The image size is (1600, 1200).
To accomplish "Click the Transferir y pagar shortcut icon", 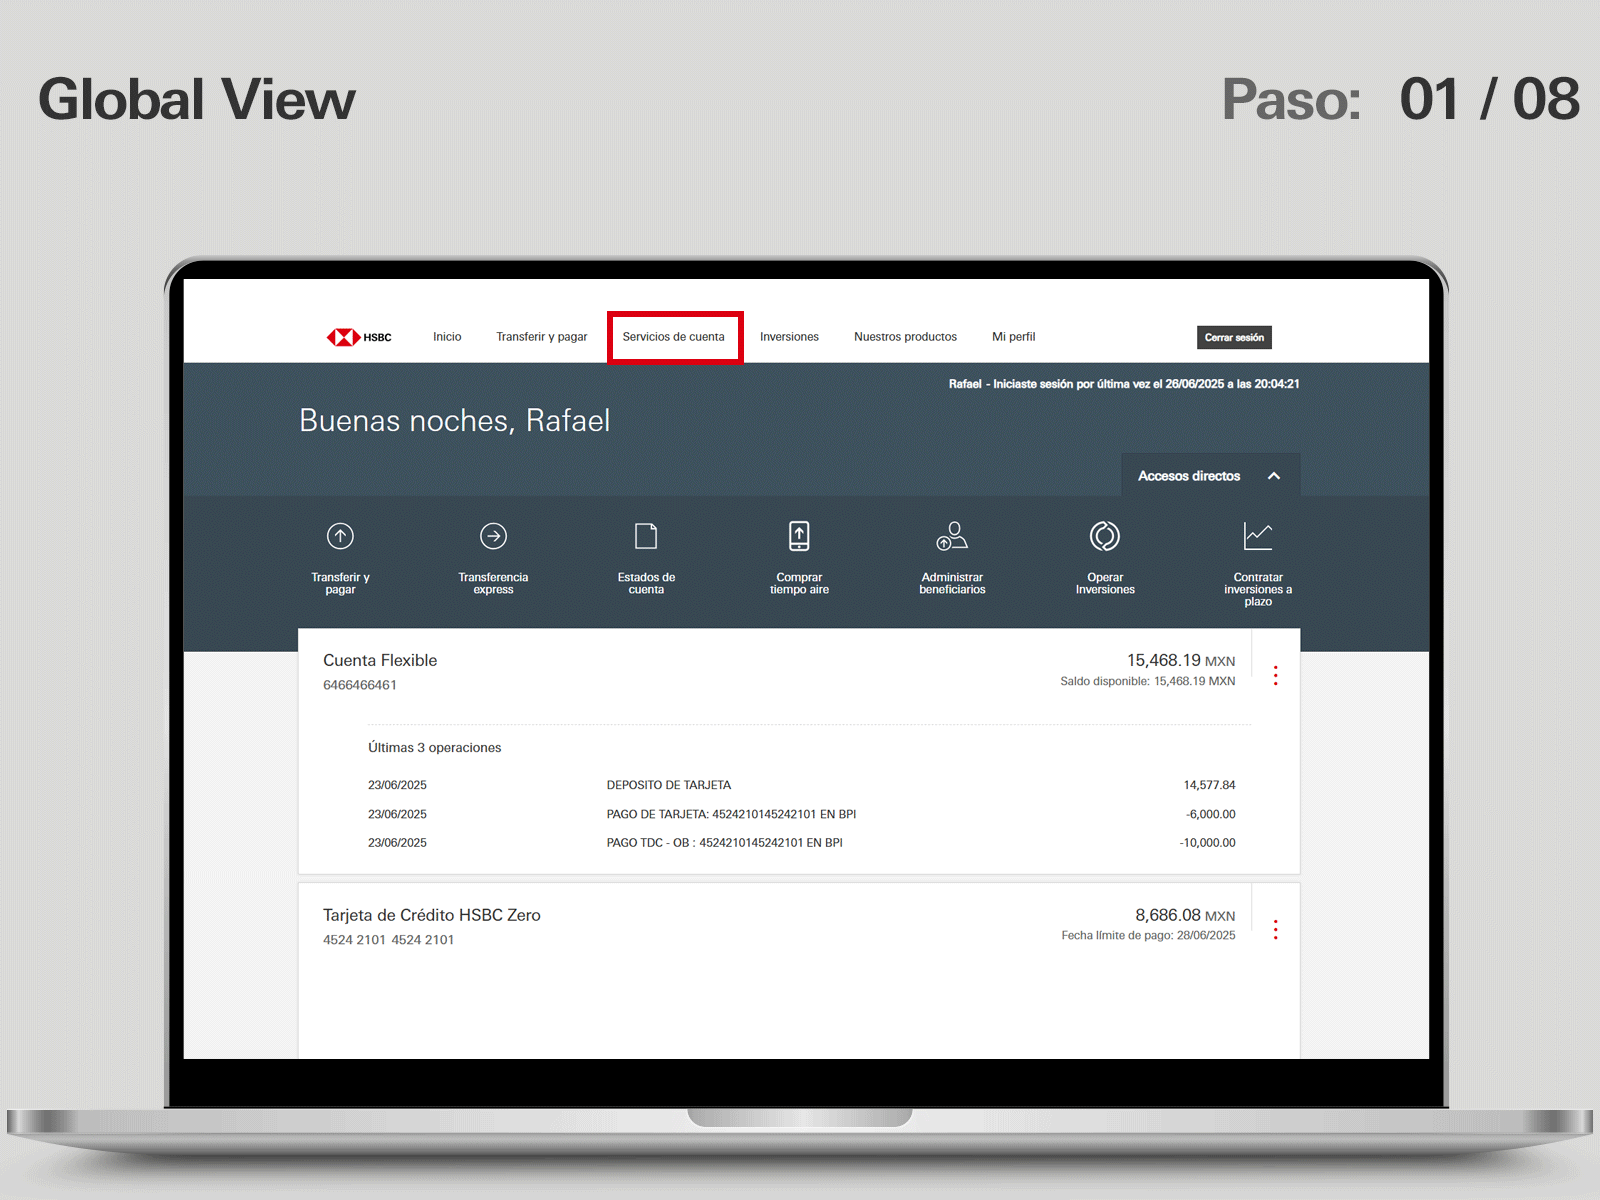I will click(x=340, y=537).
